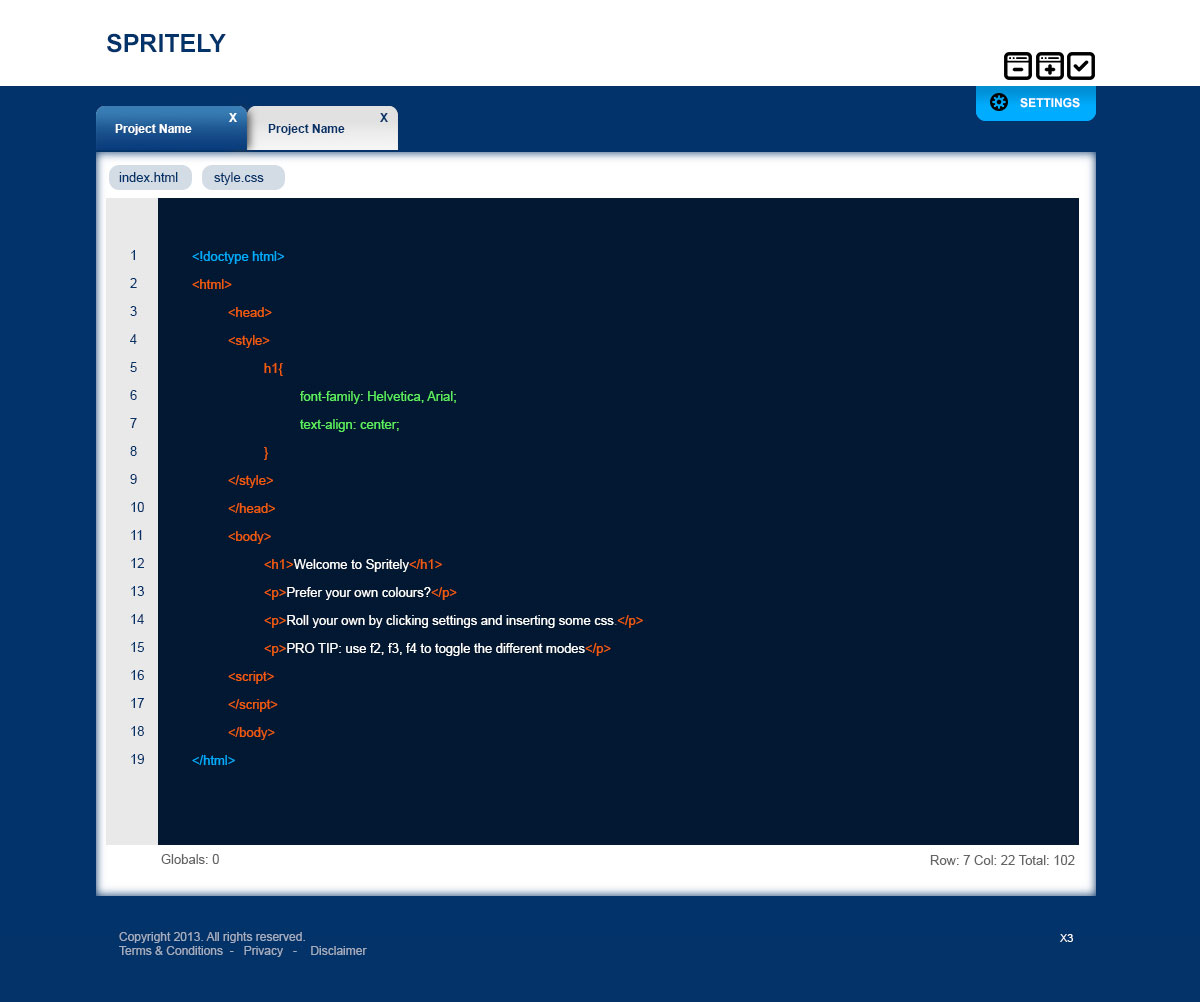
Task: Click line number 7 in the gutter
Action: click(133, 424)
